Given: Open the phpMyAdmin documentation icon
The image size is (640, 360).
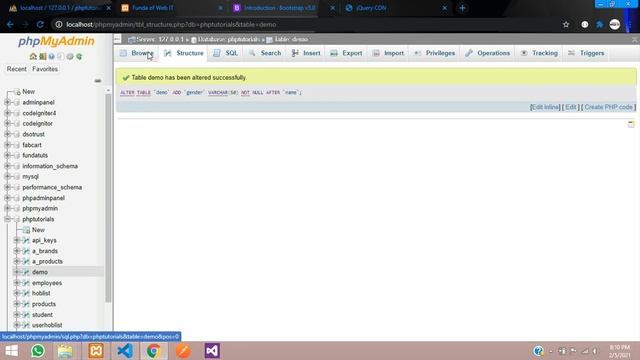Looking at the screenshot, I should 51,56.
